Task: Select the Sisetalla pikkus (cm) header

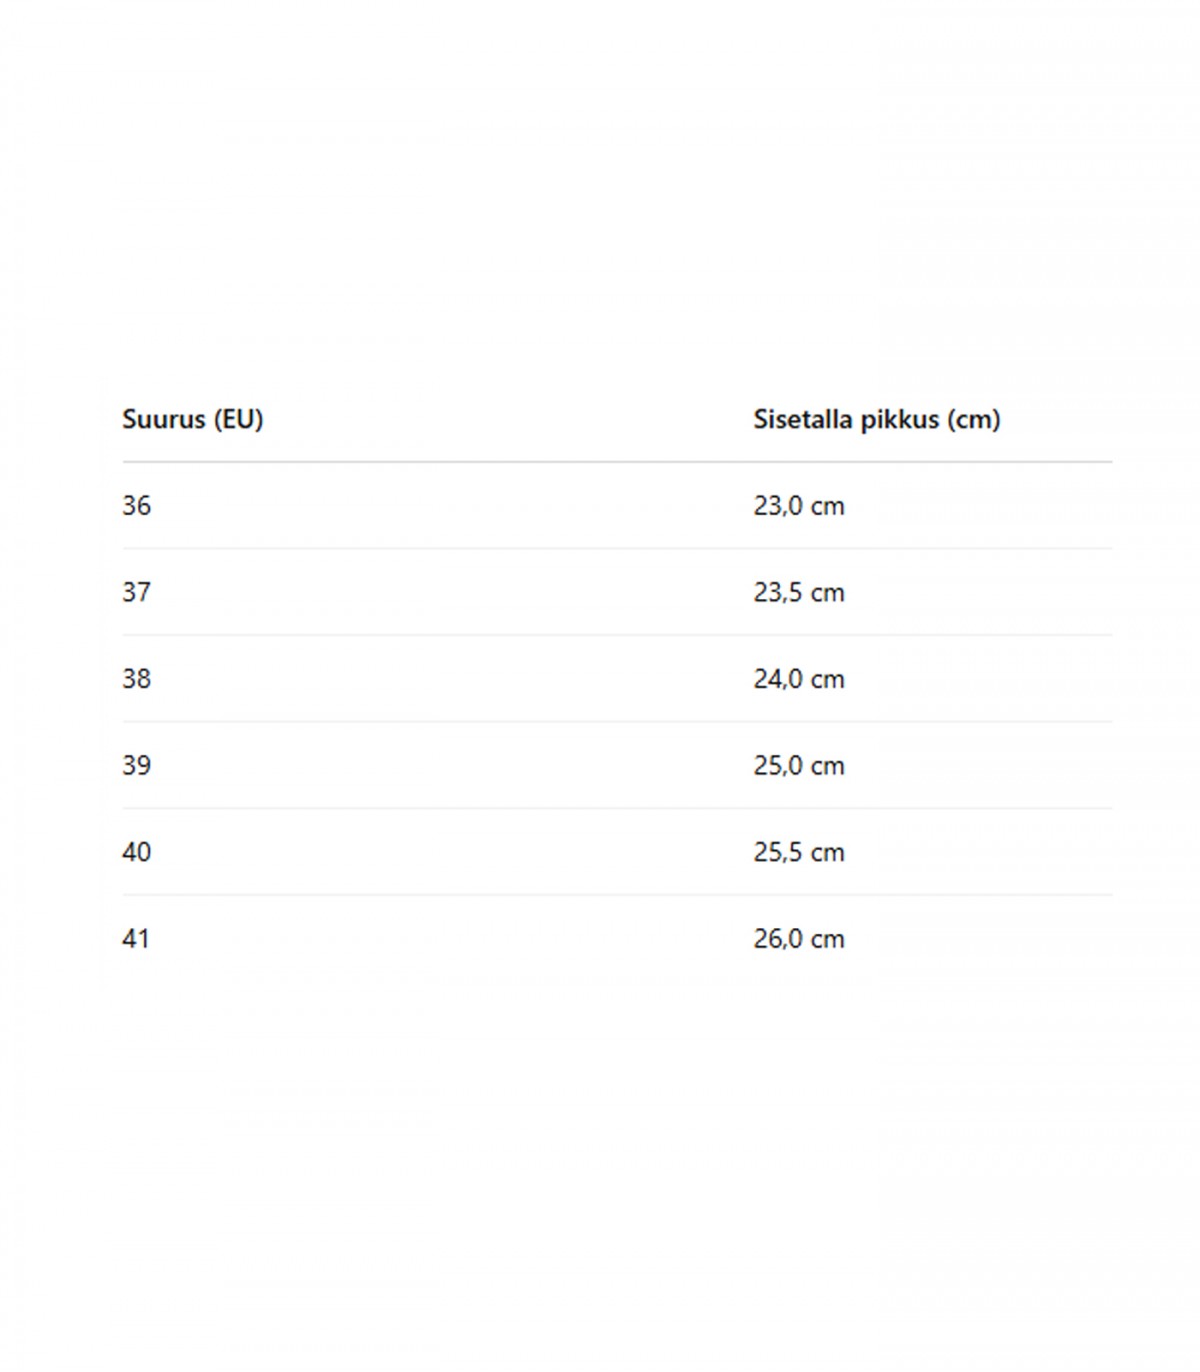Action: (876, 419)
